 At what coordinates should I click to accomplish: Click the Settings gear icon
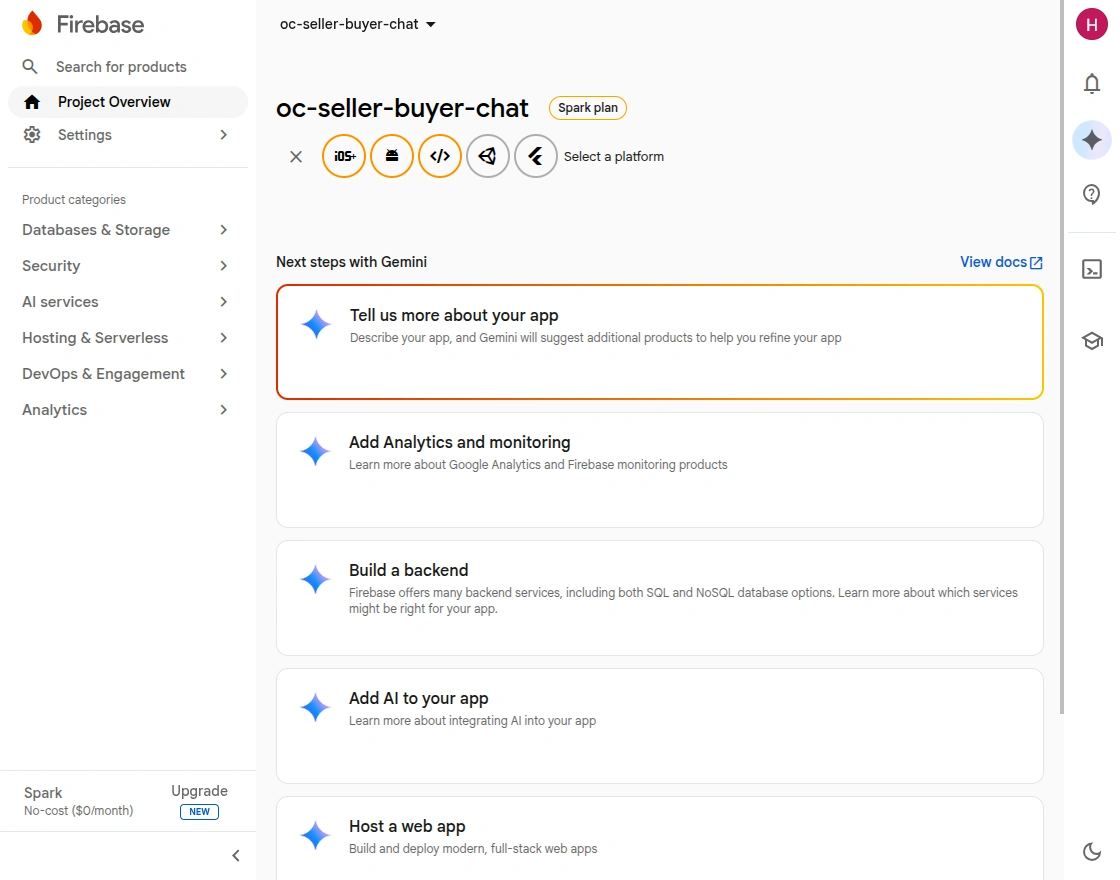(x=31, y=134)
